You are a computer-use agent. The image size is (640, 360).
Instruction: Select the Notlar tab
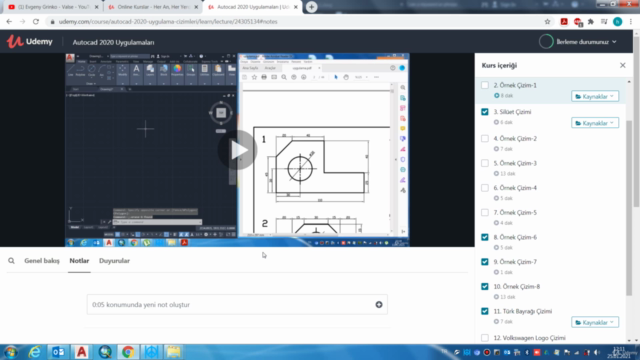(79, 260)
